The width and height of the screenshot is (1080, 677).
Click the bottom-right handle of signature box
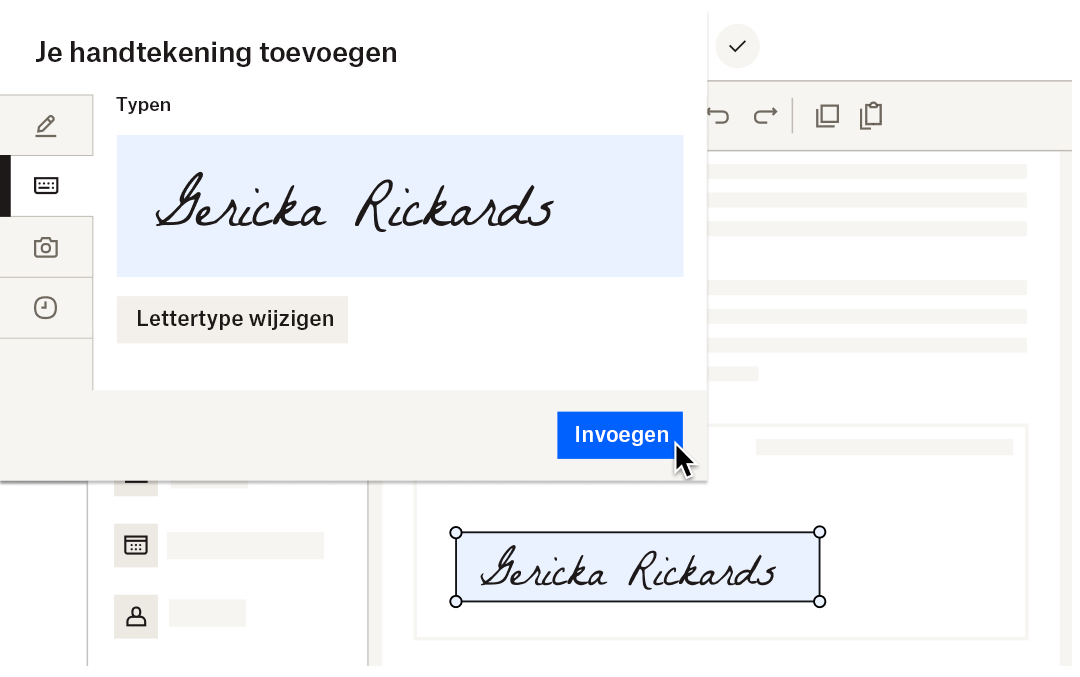[x=820, y=602]
